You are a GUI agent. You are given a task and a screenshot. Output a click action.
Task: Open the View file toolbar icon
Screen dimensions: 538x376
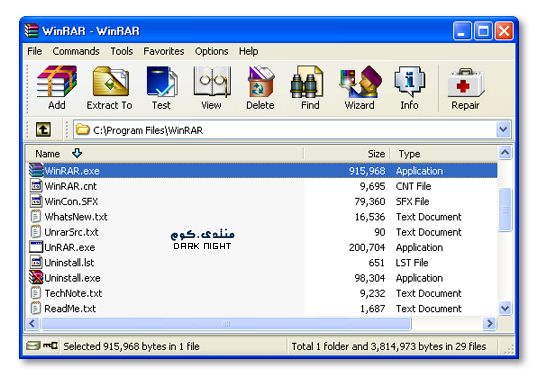tap(212, 82)
